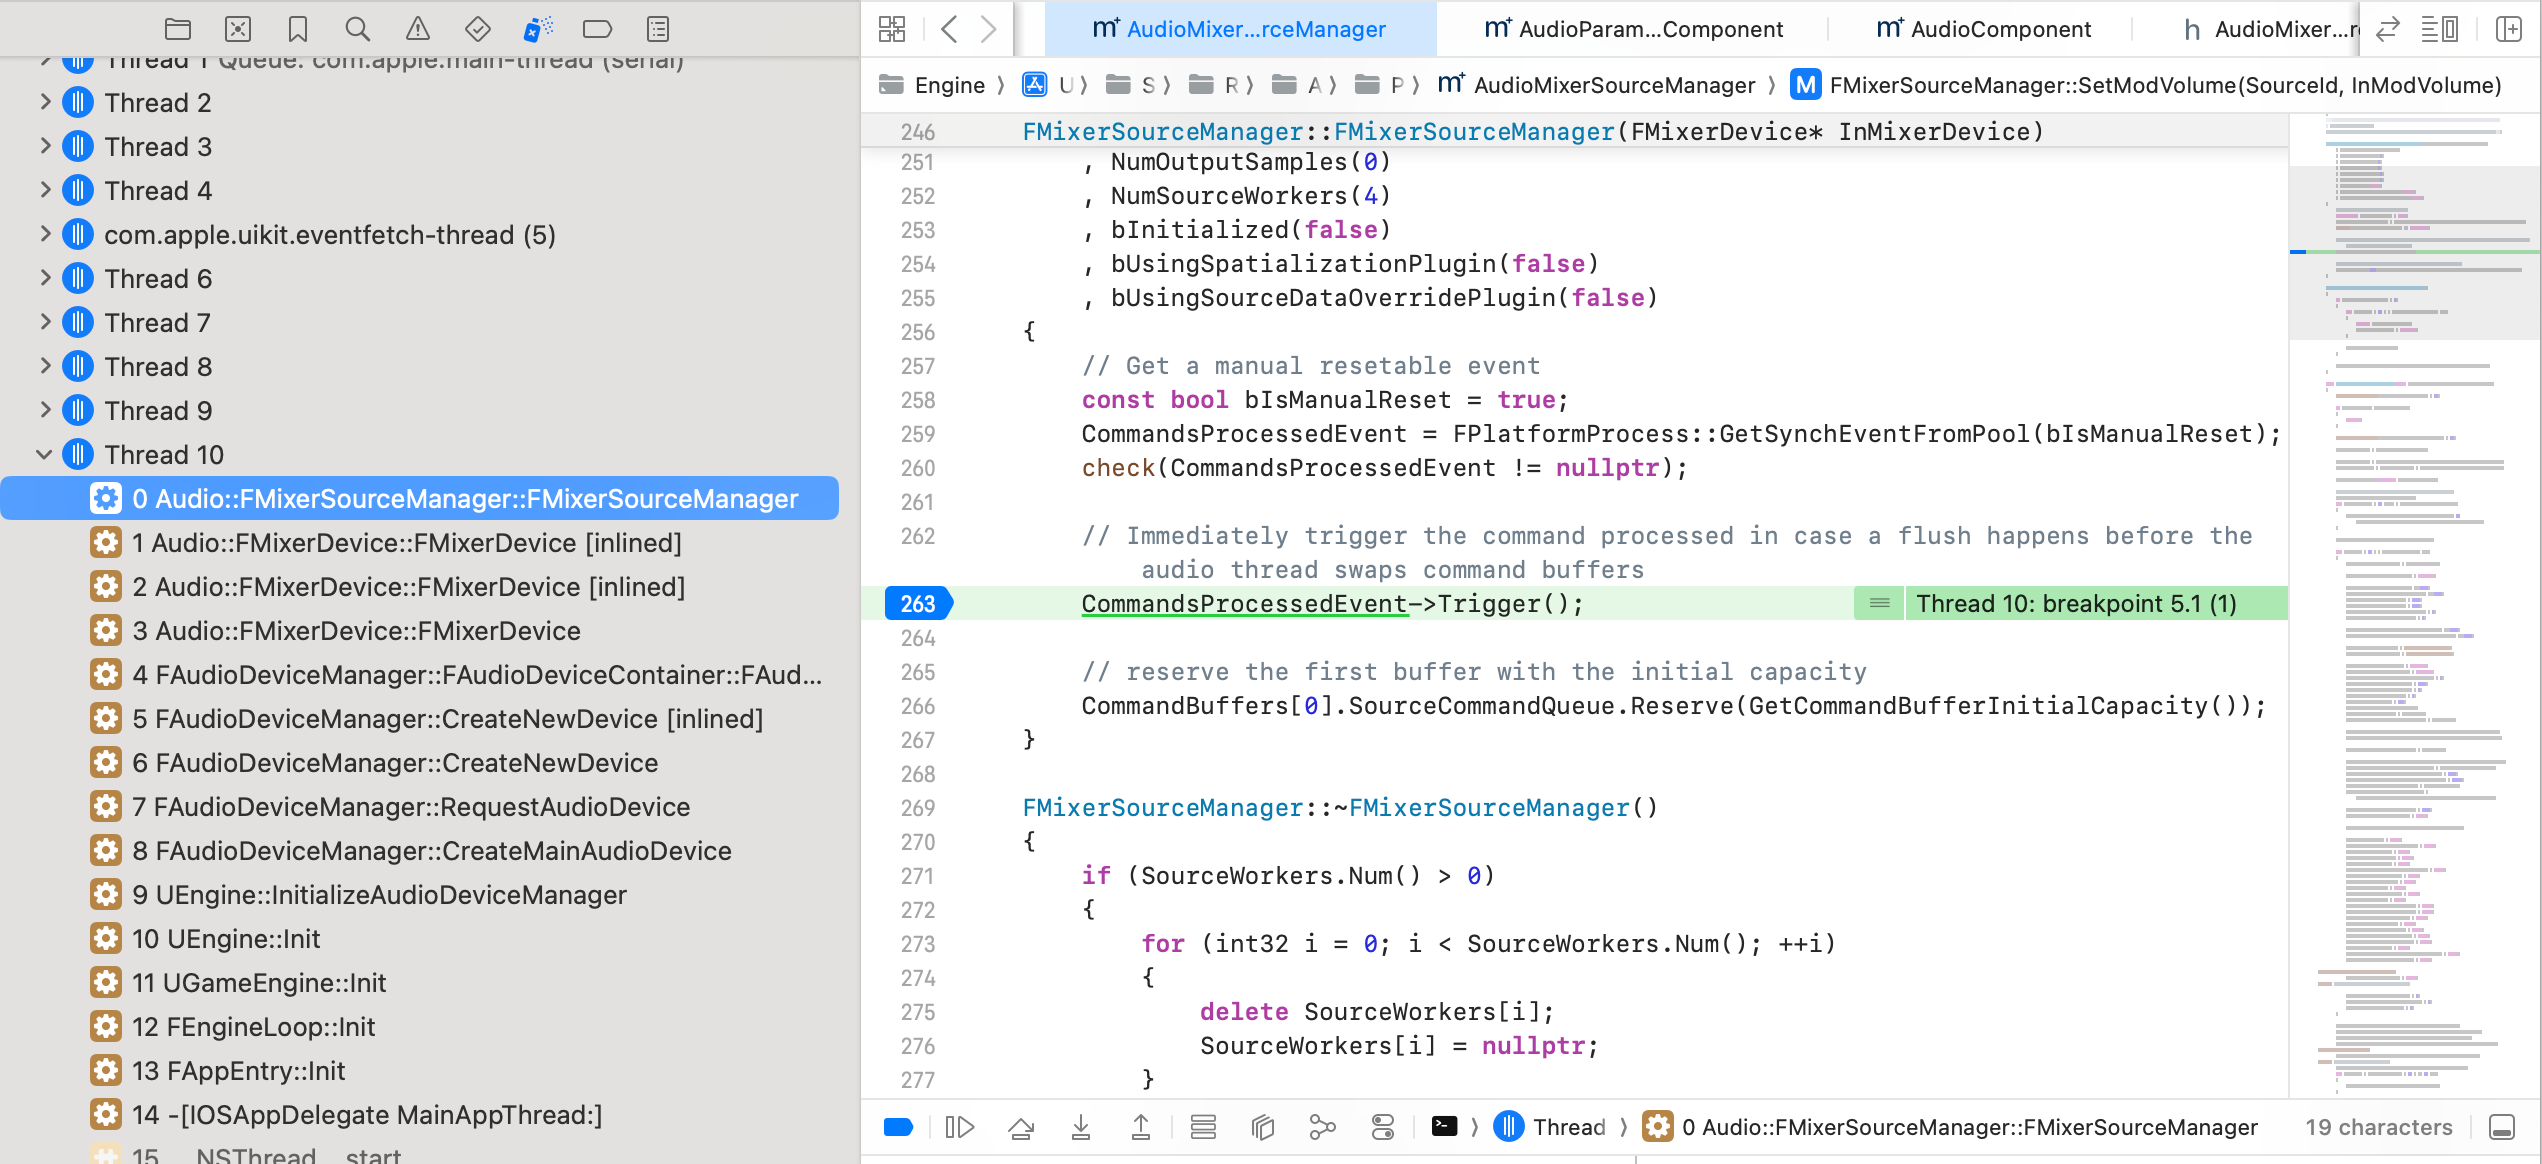
Task: Hide the debug area panel toggle
Action: [2501, 1128]
